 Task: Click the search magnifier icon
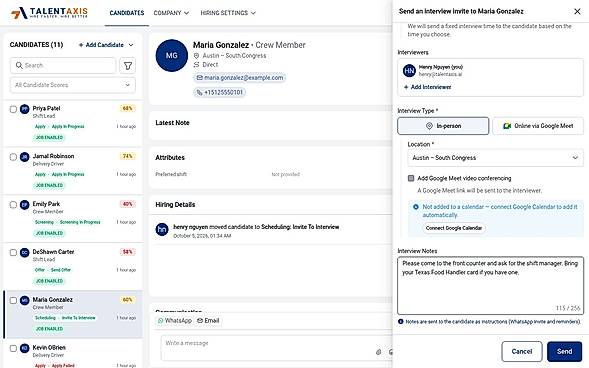point(19,65)
